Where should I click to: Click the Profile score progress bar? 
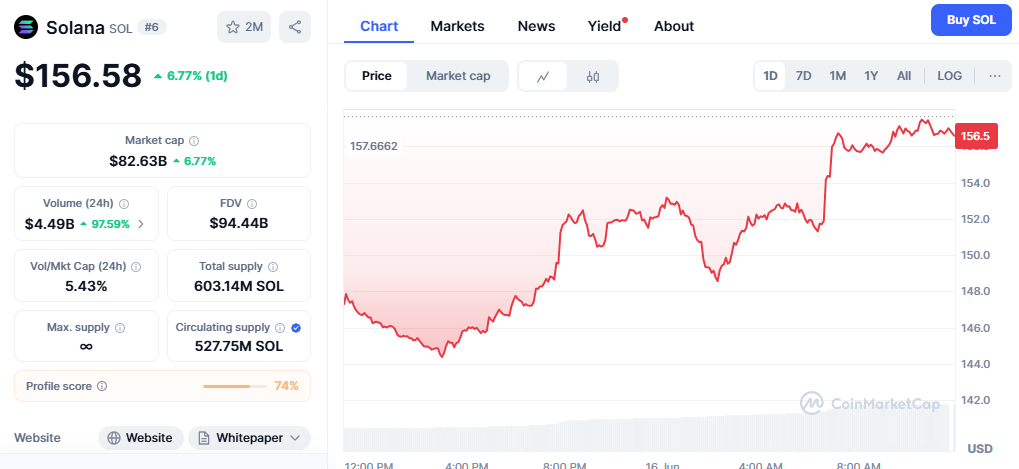(235, 386)
